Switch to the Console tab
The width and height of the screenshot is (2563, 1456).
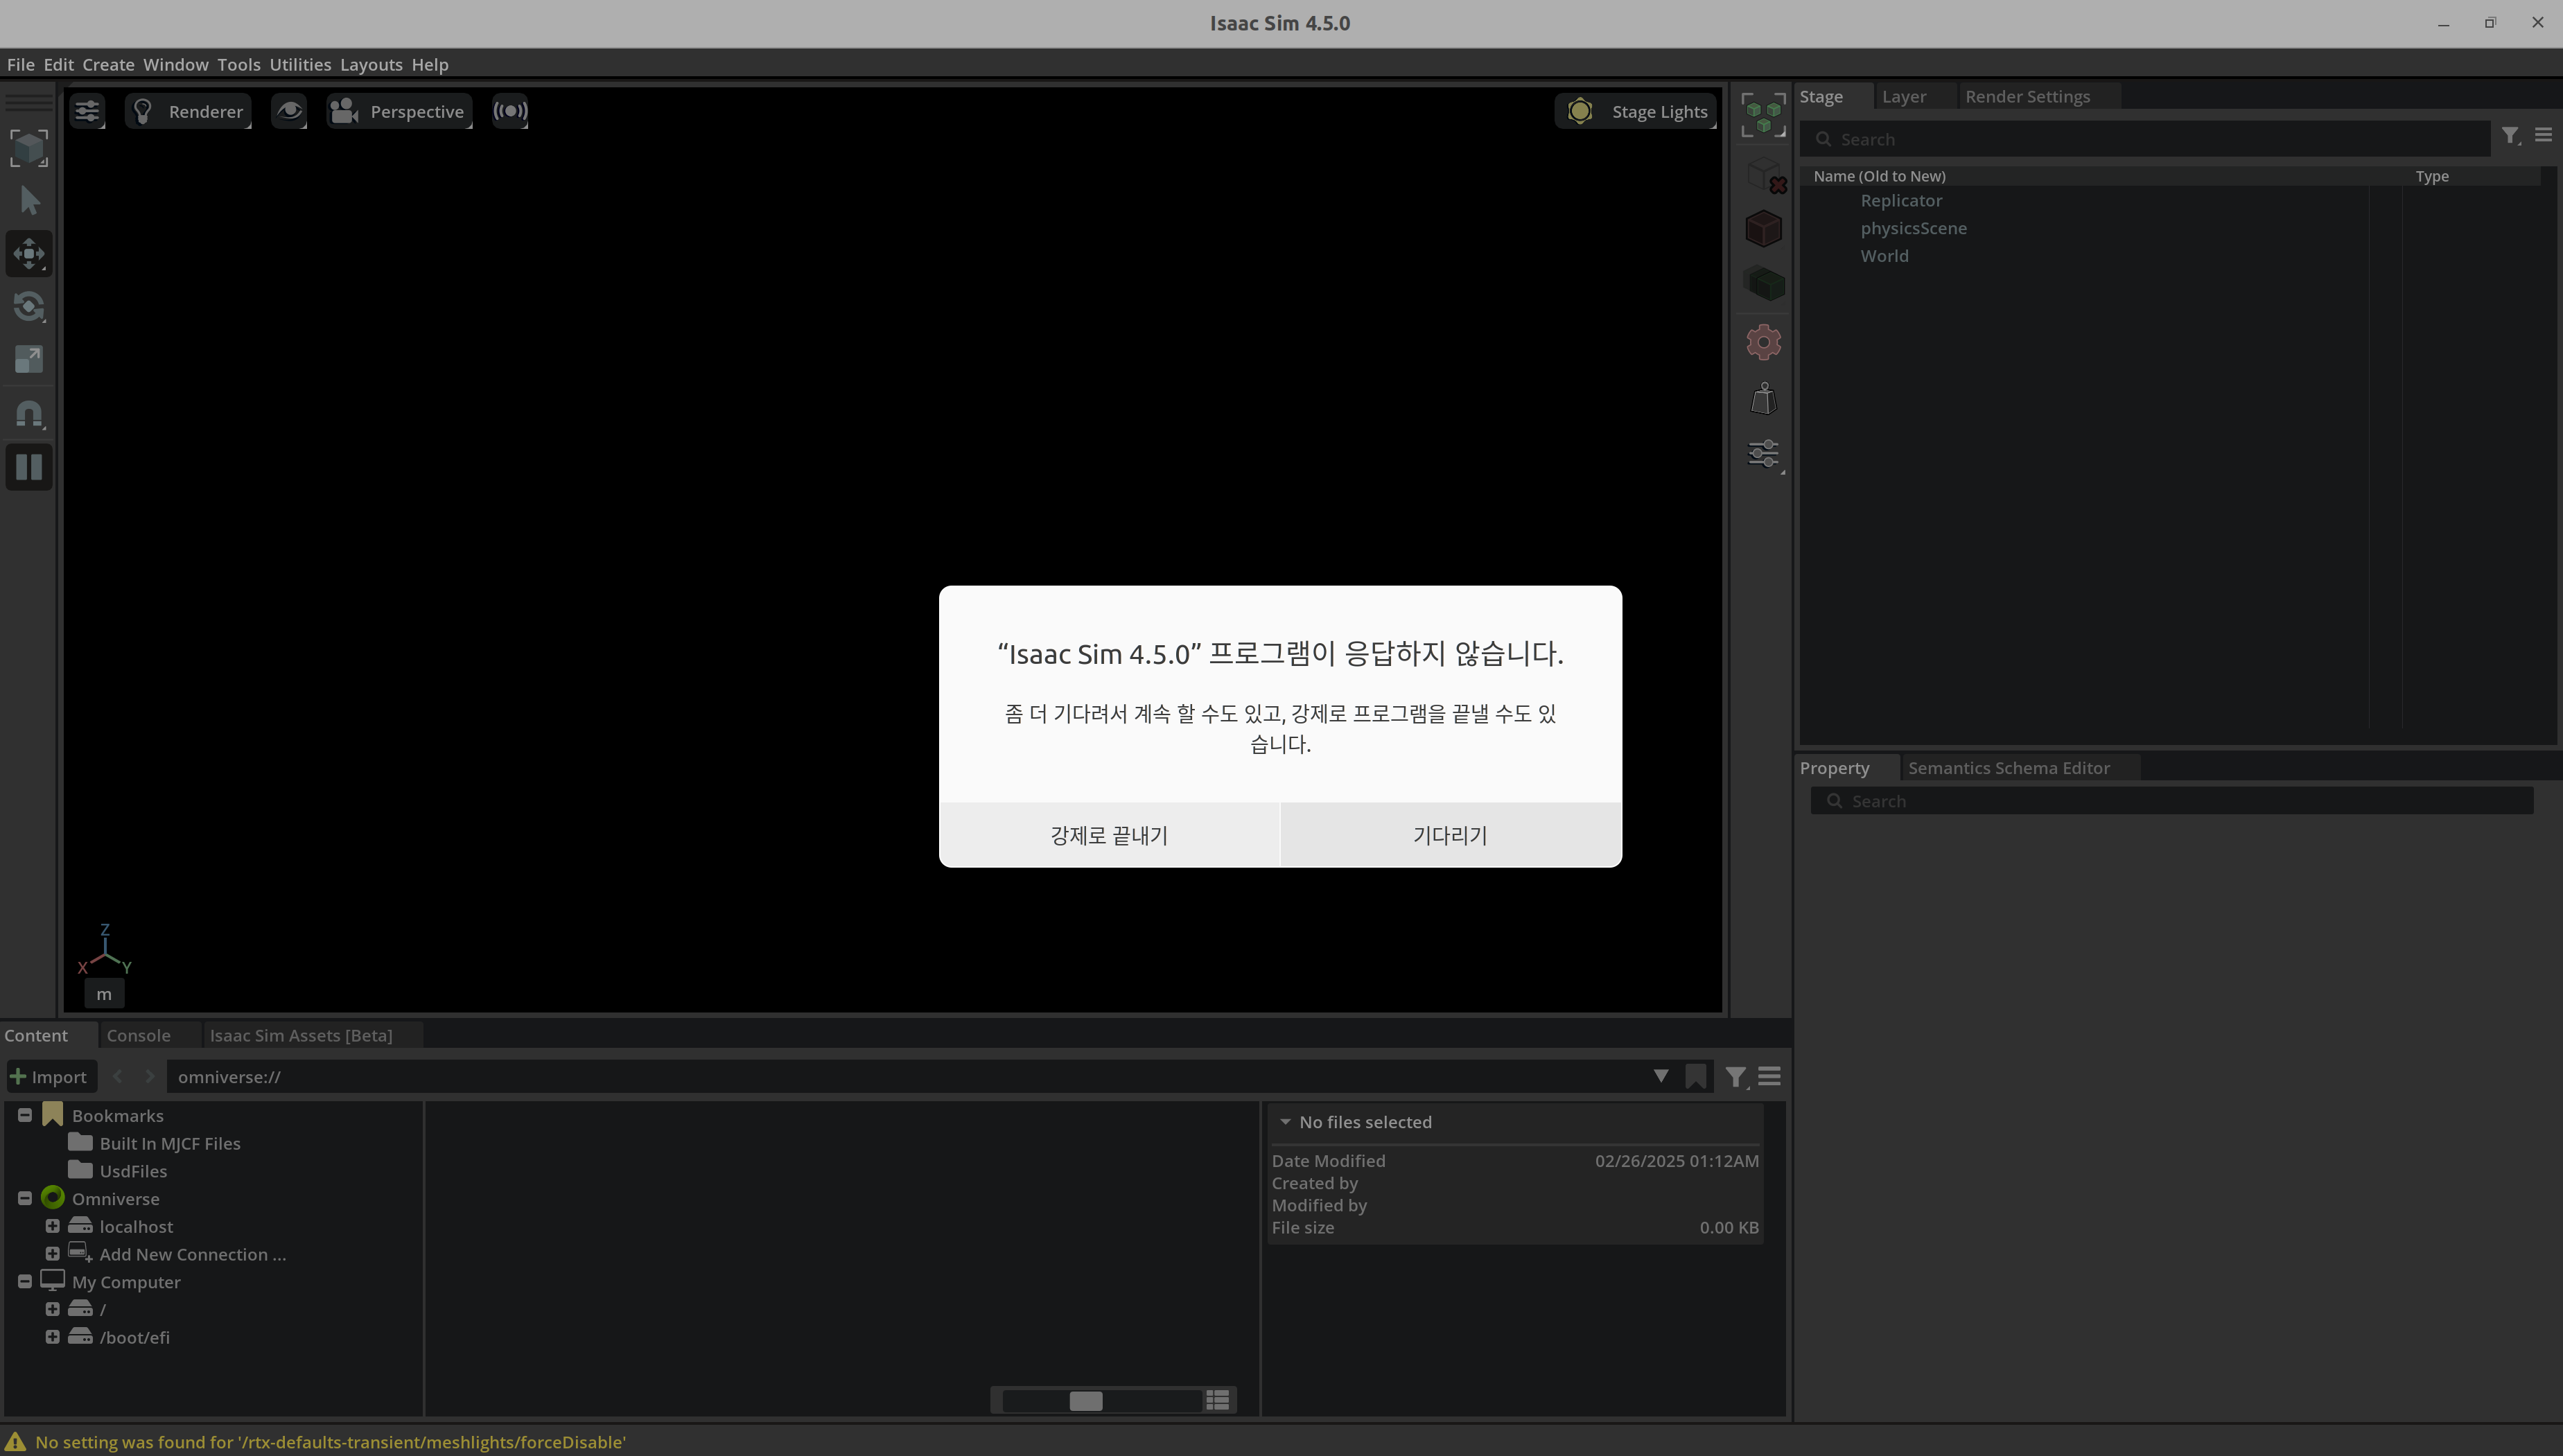[x=138, y=1035]
